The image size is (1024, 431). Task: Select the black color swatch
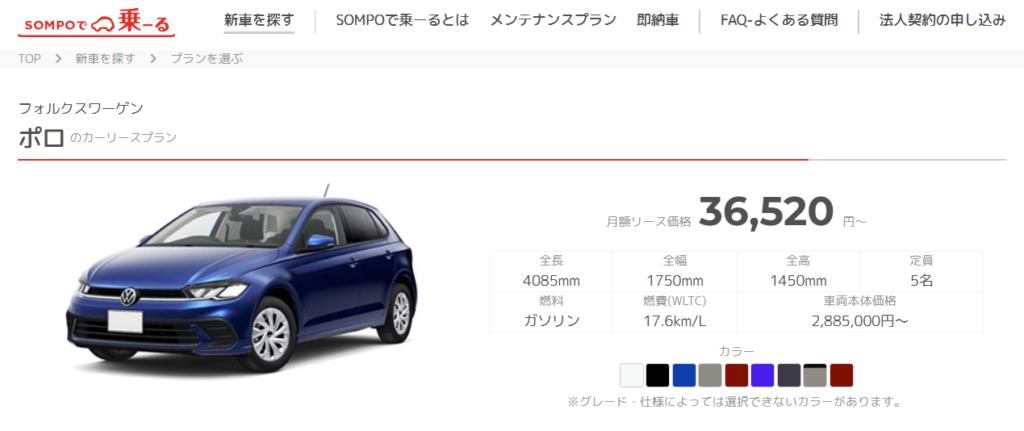tap(658, 375)
